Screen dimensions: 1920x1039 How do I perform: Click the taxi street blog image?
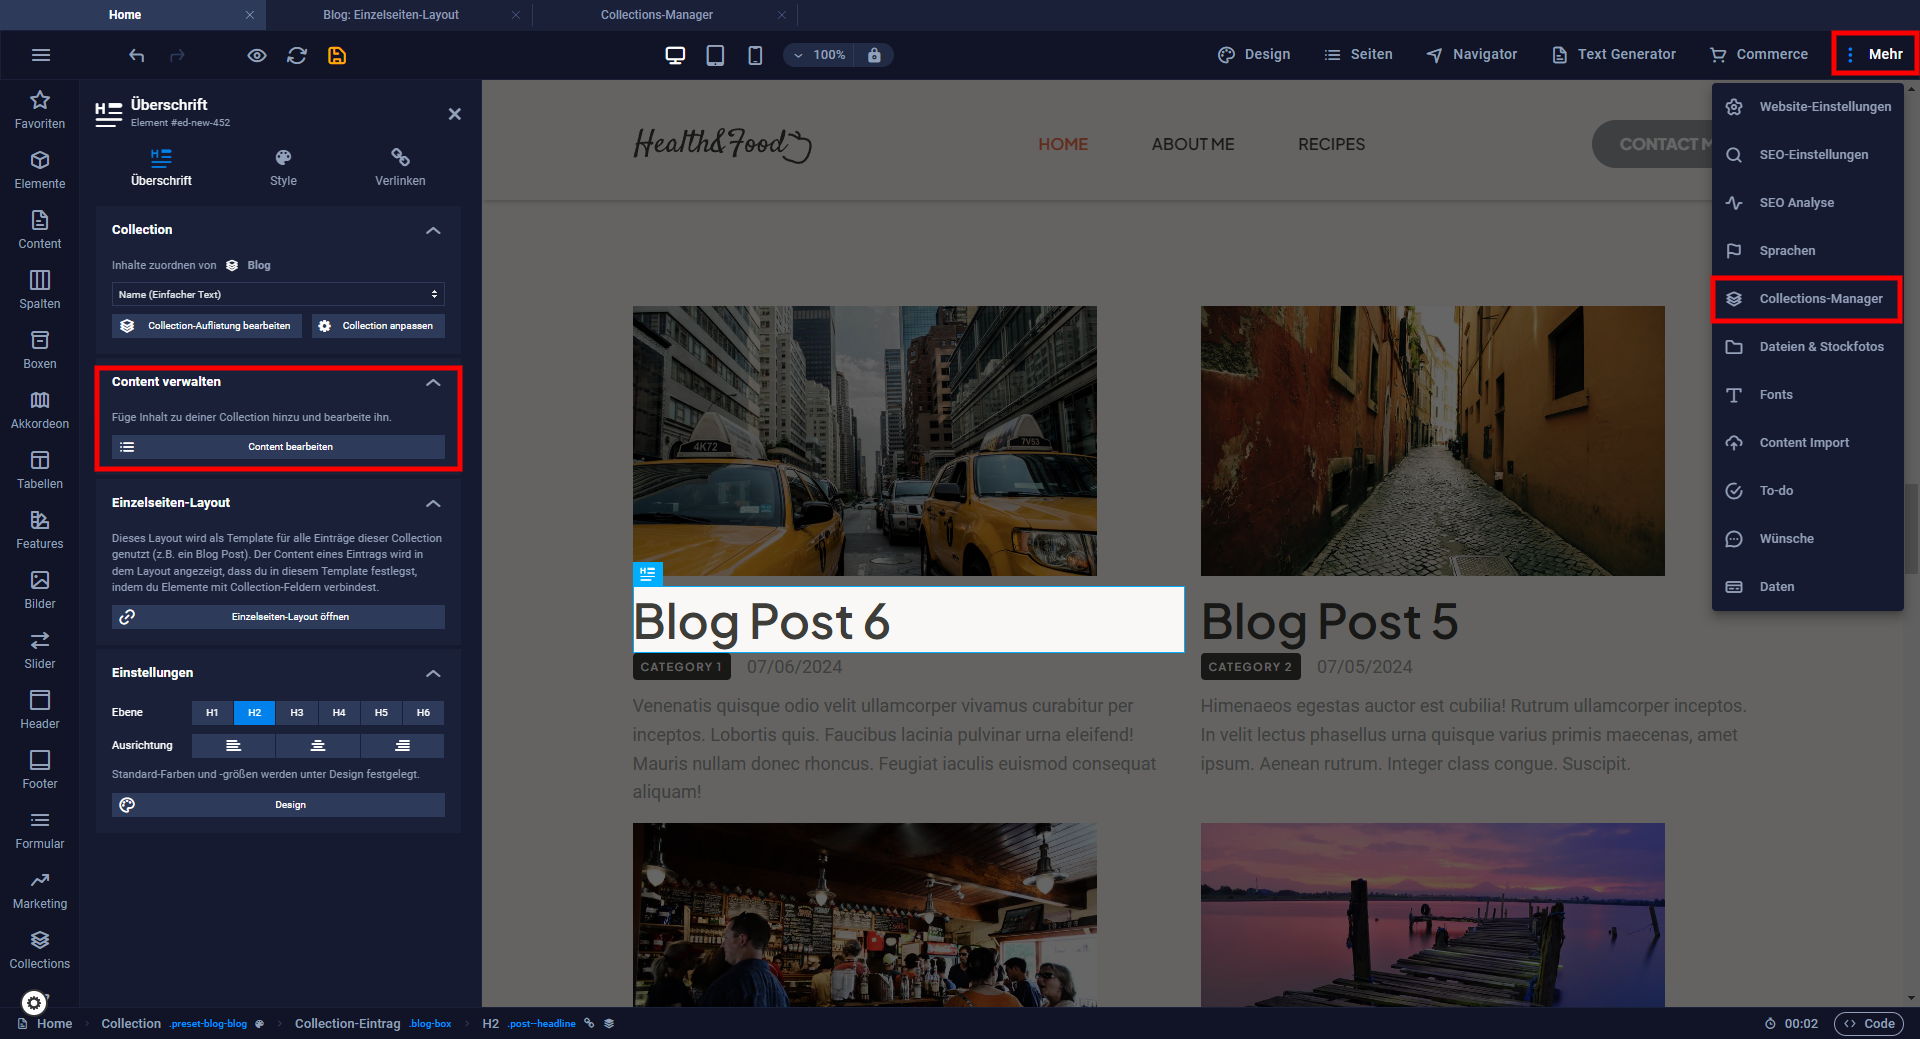(864, 441)
